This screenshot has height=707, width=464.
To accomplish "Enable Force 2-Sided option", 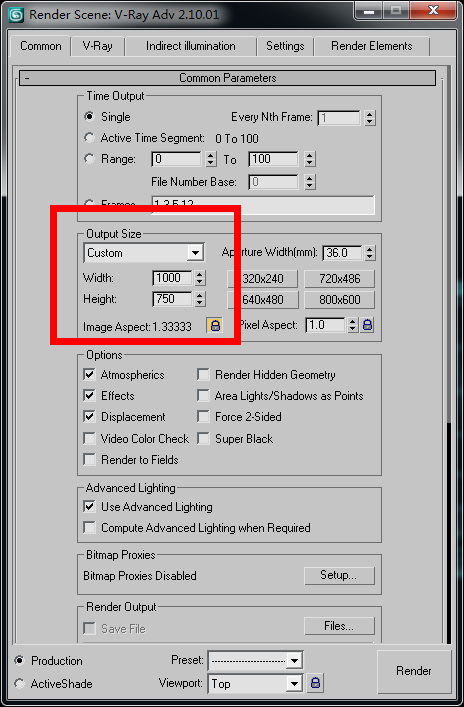I will [x=203, y=417].
